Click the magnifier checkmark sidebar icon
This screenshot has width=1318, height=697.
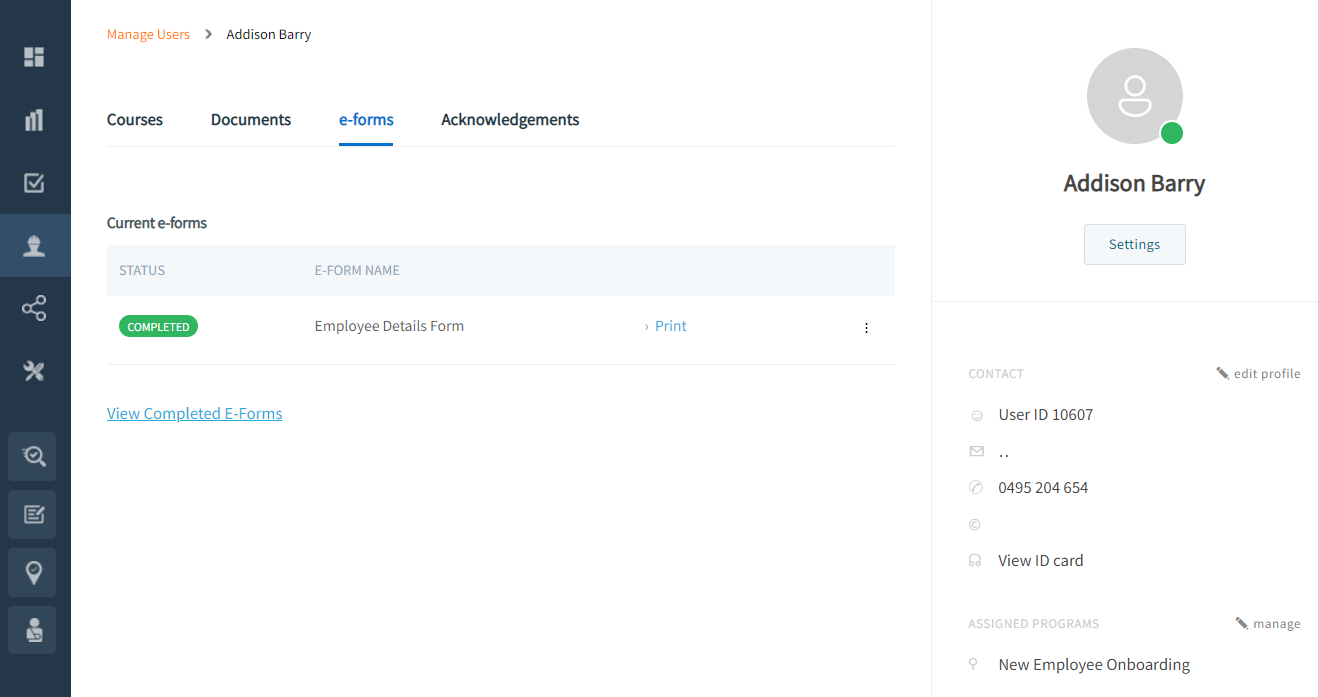[34, 456]
